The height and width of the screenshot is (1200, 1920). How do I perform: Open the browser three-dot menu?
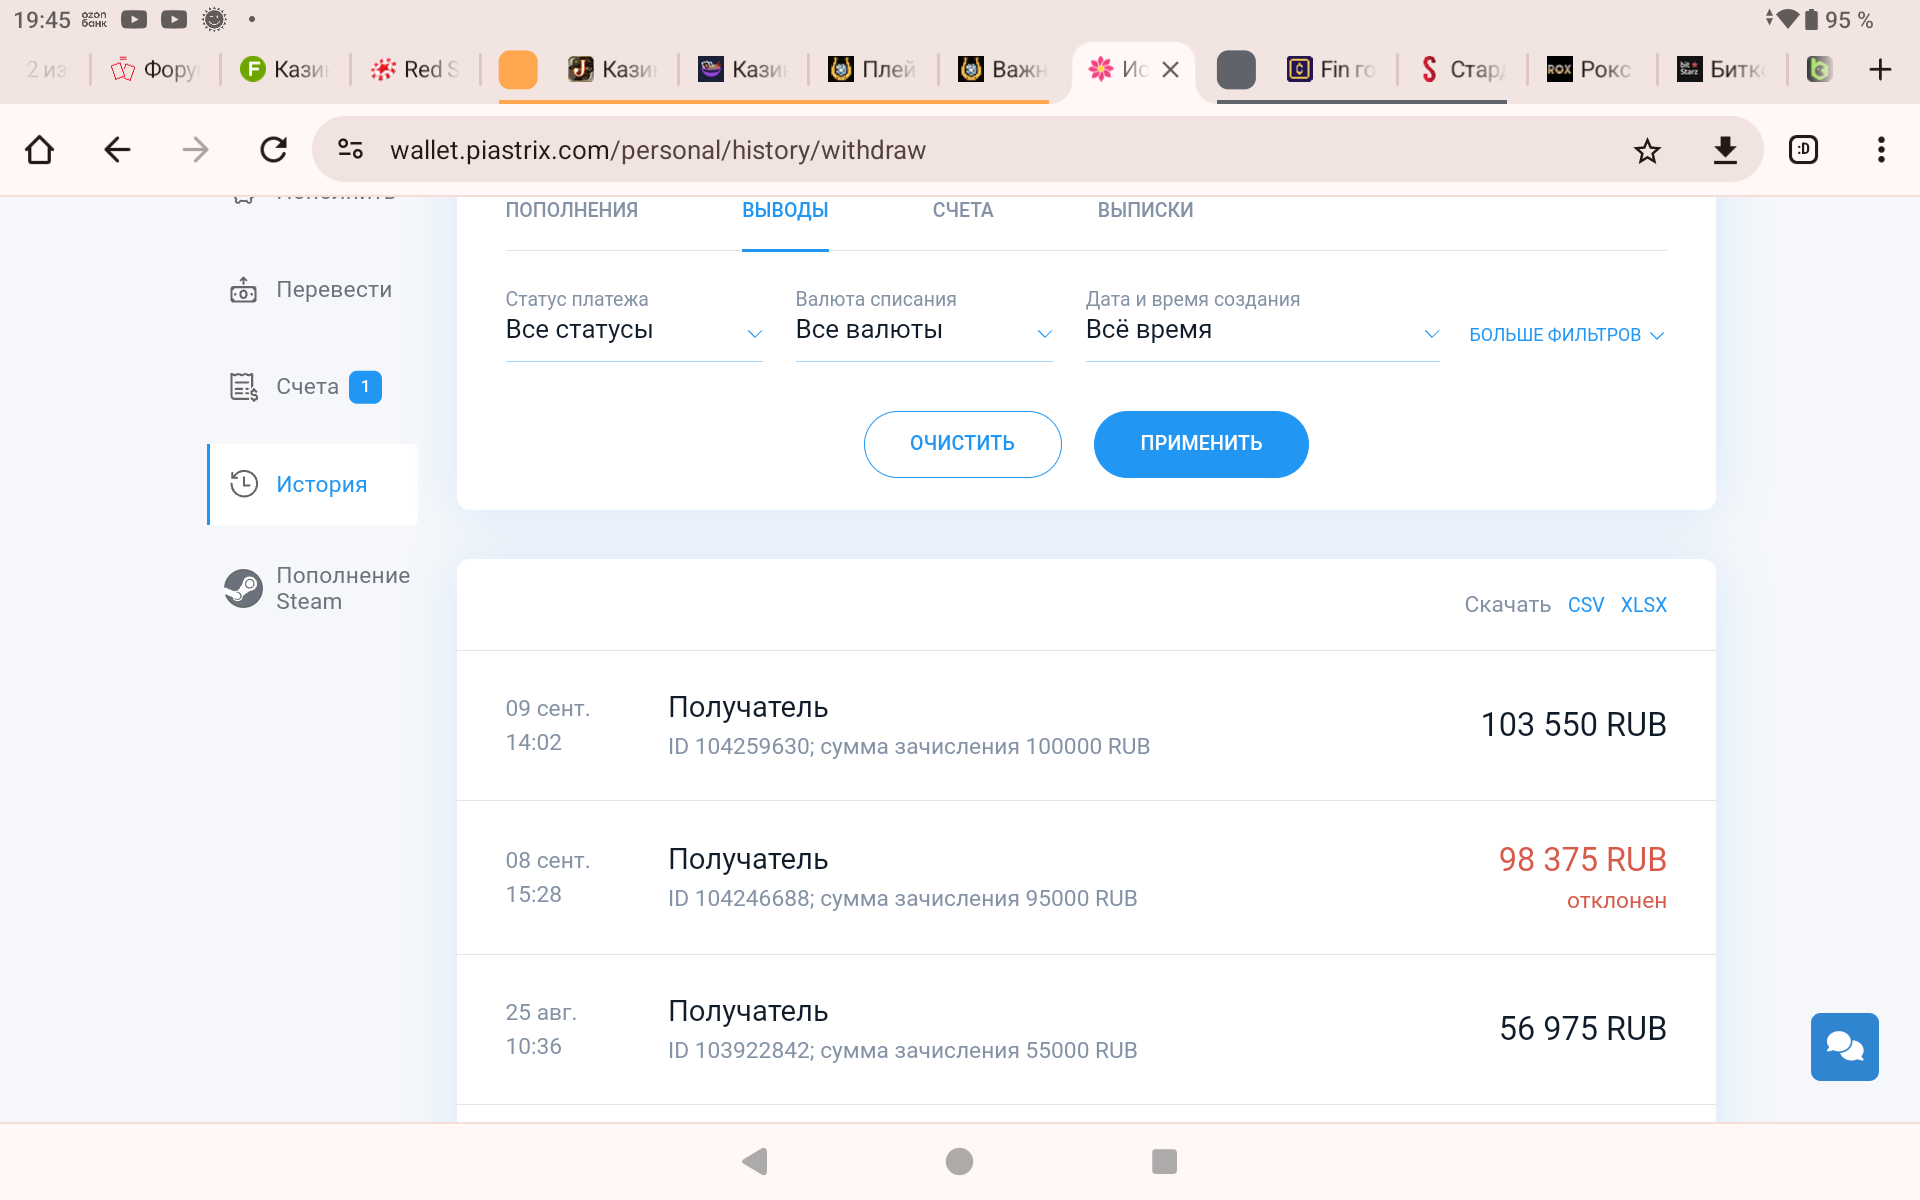coord(1880,151)
